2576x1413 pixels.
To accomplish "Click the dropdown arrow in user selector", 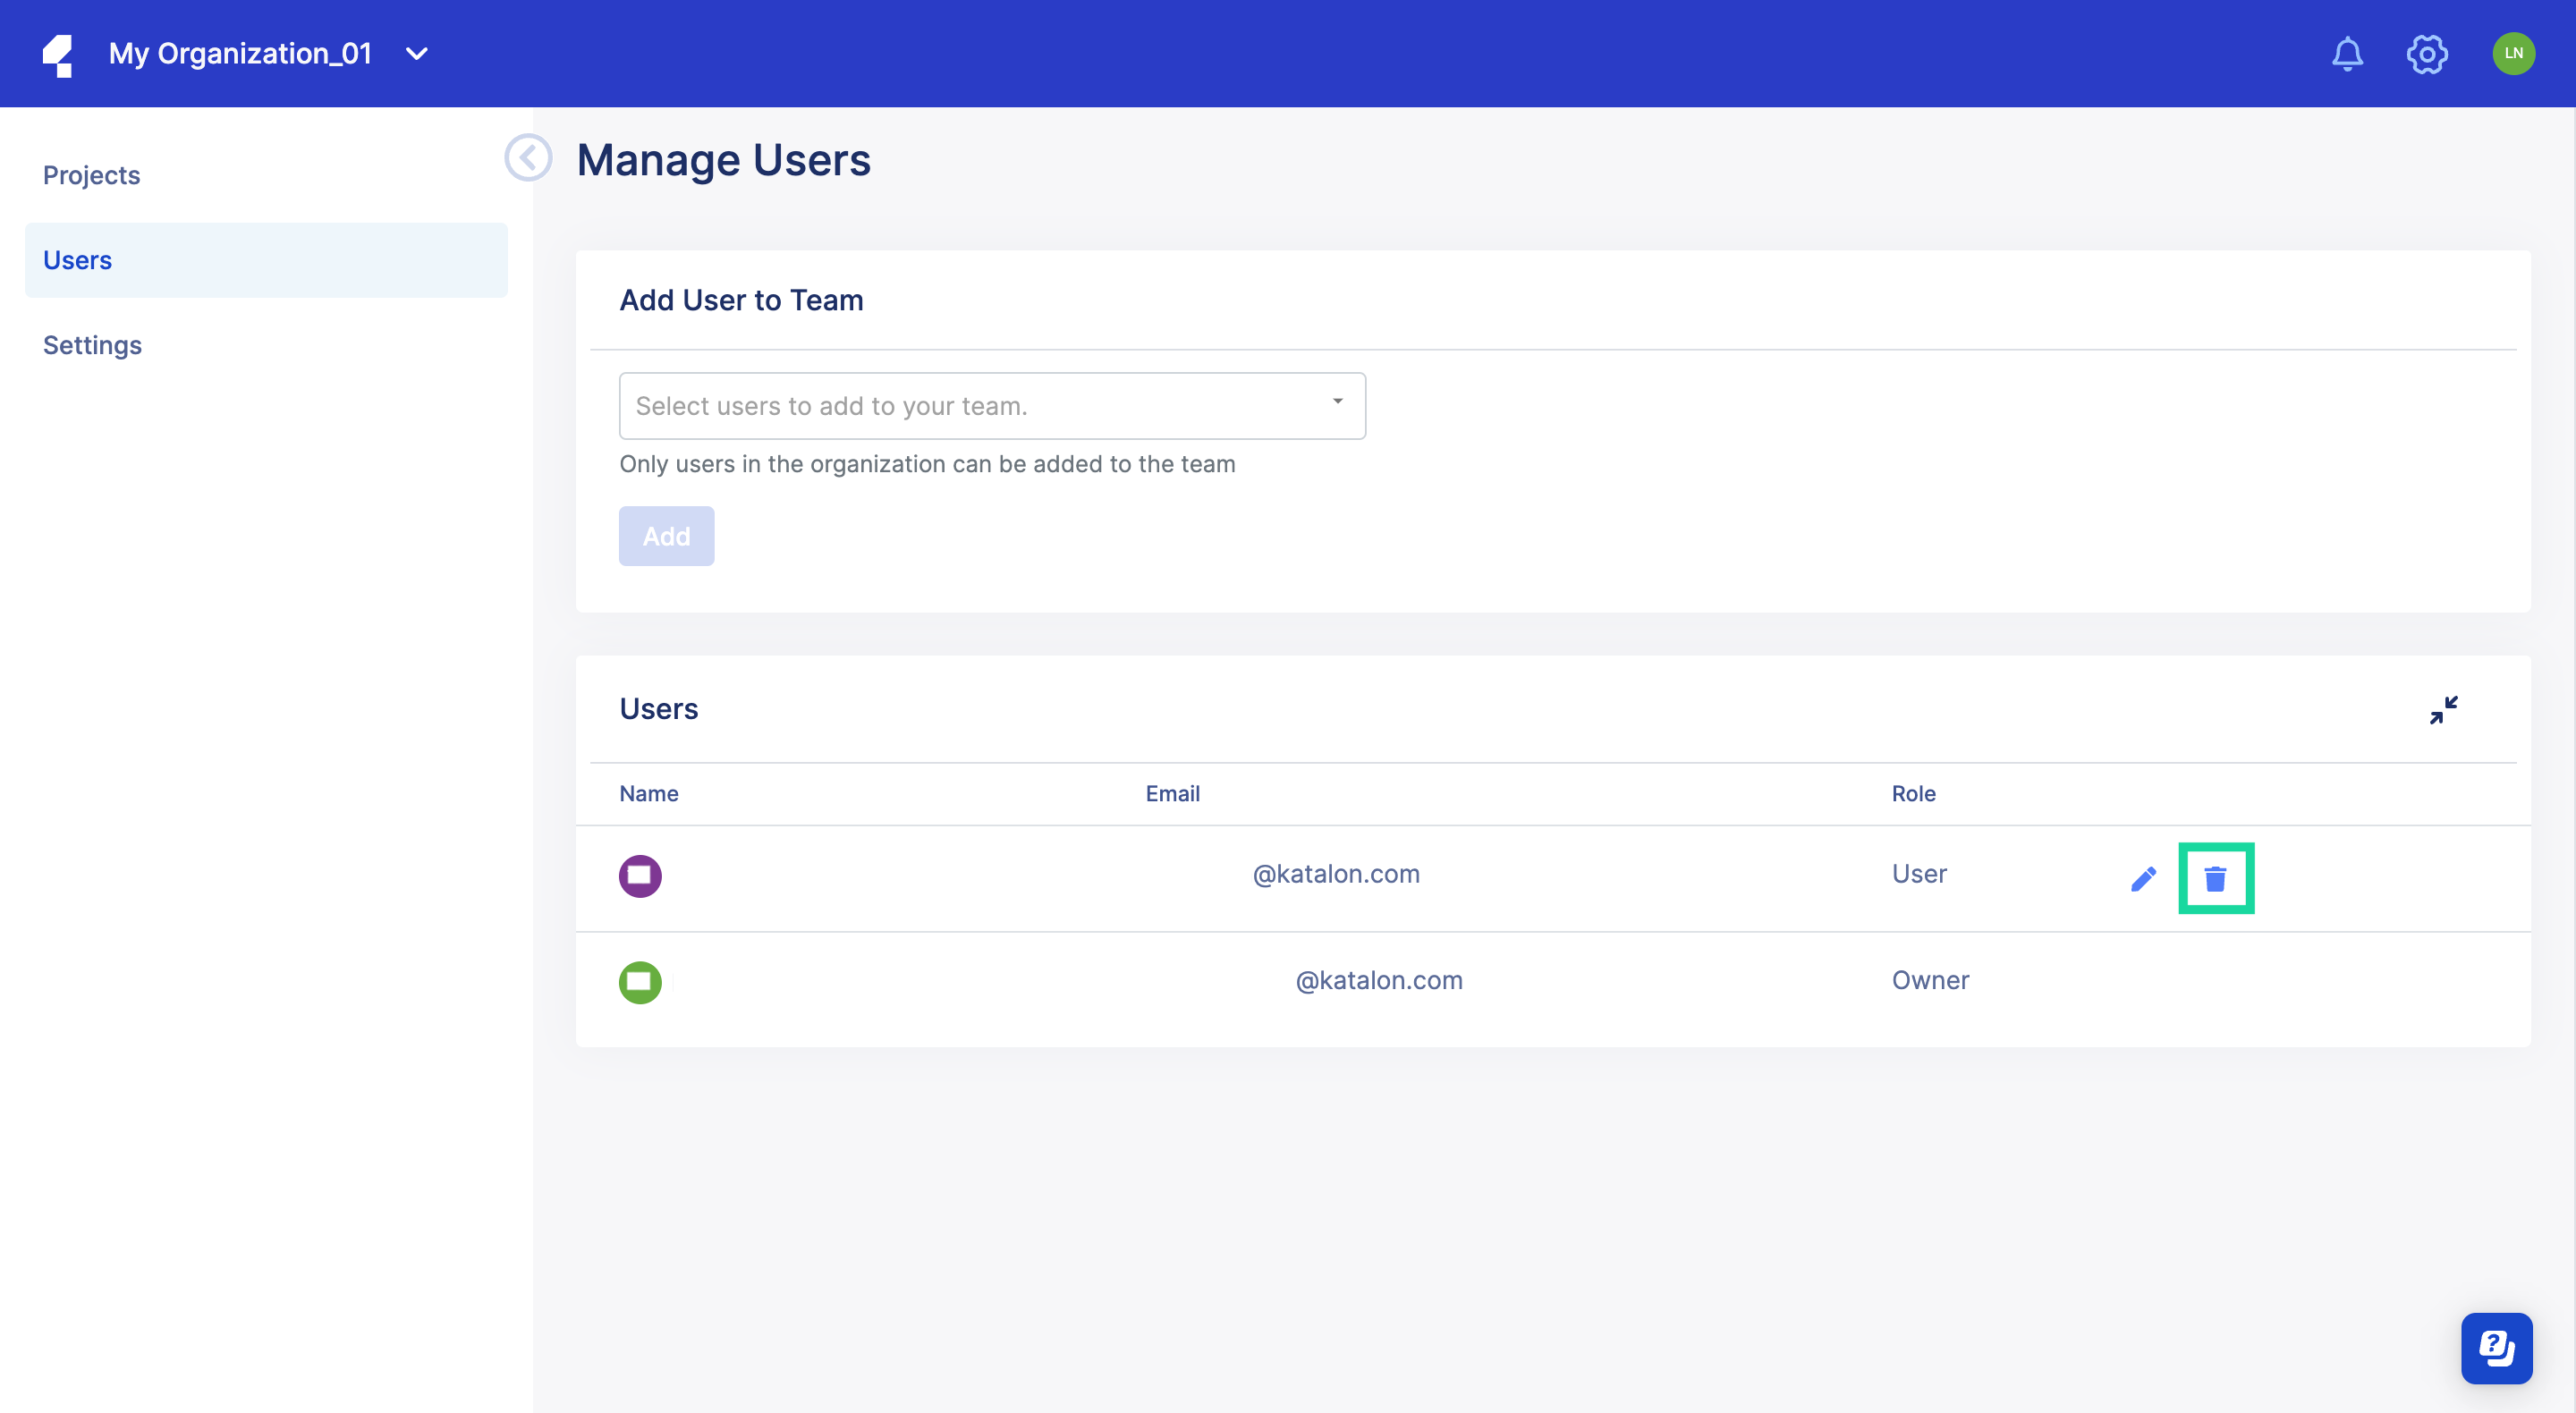I will click(1339, 403).
